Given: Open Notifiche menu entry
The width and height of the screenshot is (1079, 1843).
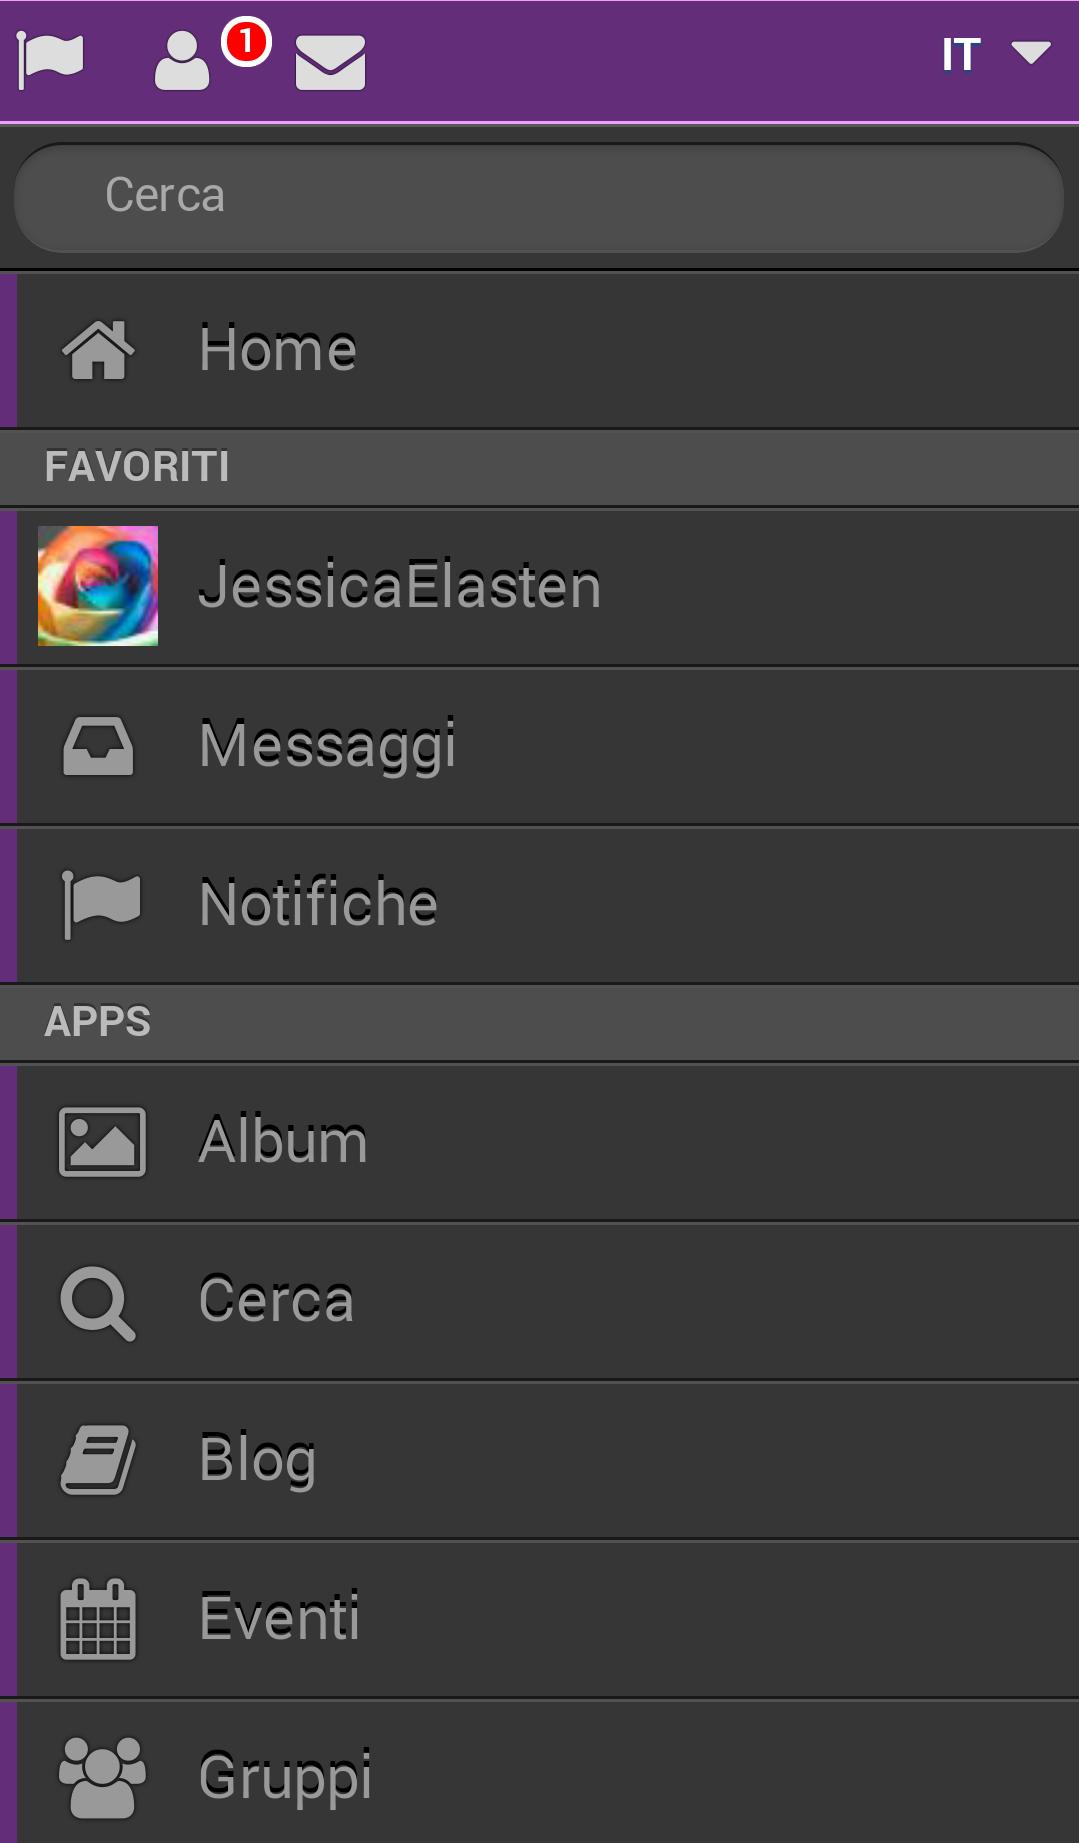Looking at the screenshot, I should pos(318,904).
